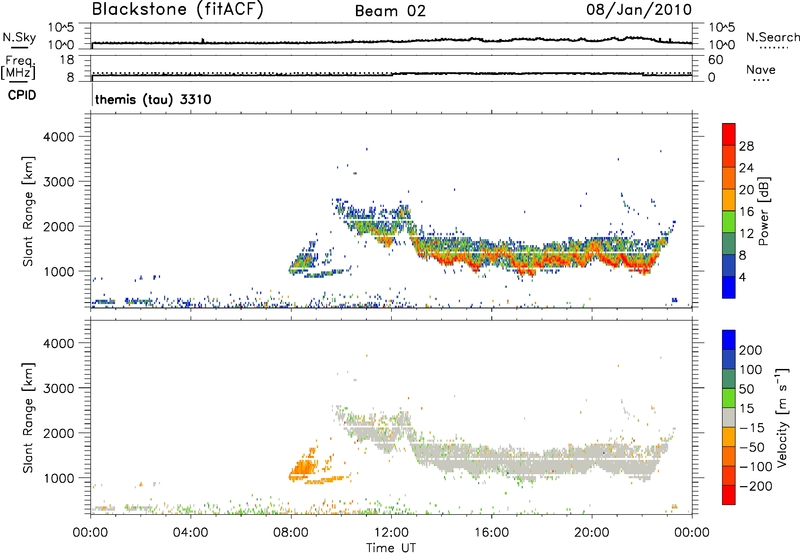Click the frequency axis label '18'
Screen dimensions: 800x554
pos(67,60)
